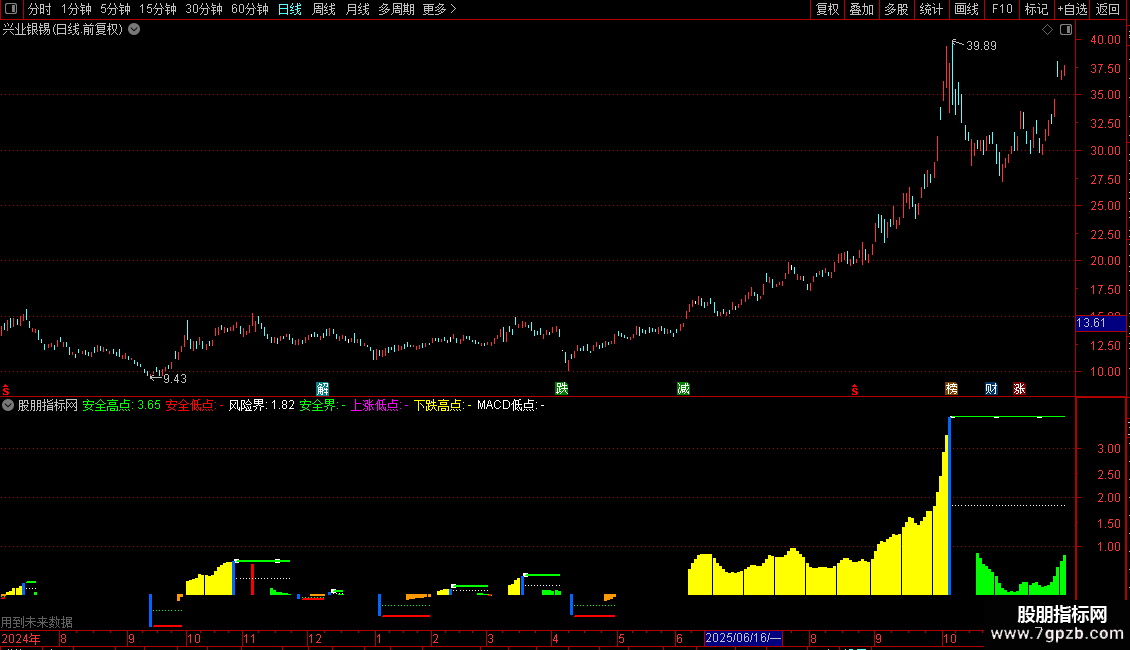Click the 40.00 price axis label
The height and width of the screenshot is (650, 1130).
pos(1105,40)
